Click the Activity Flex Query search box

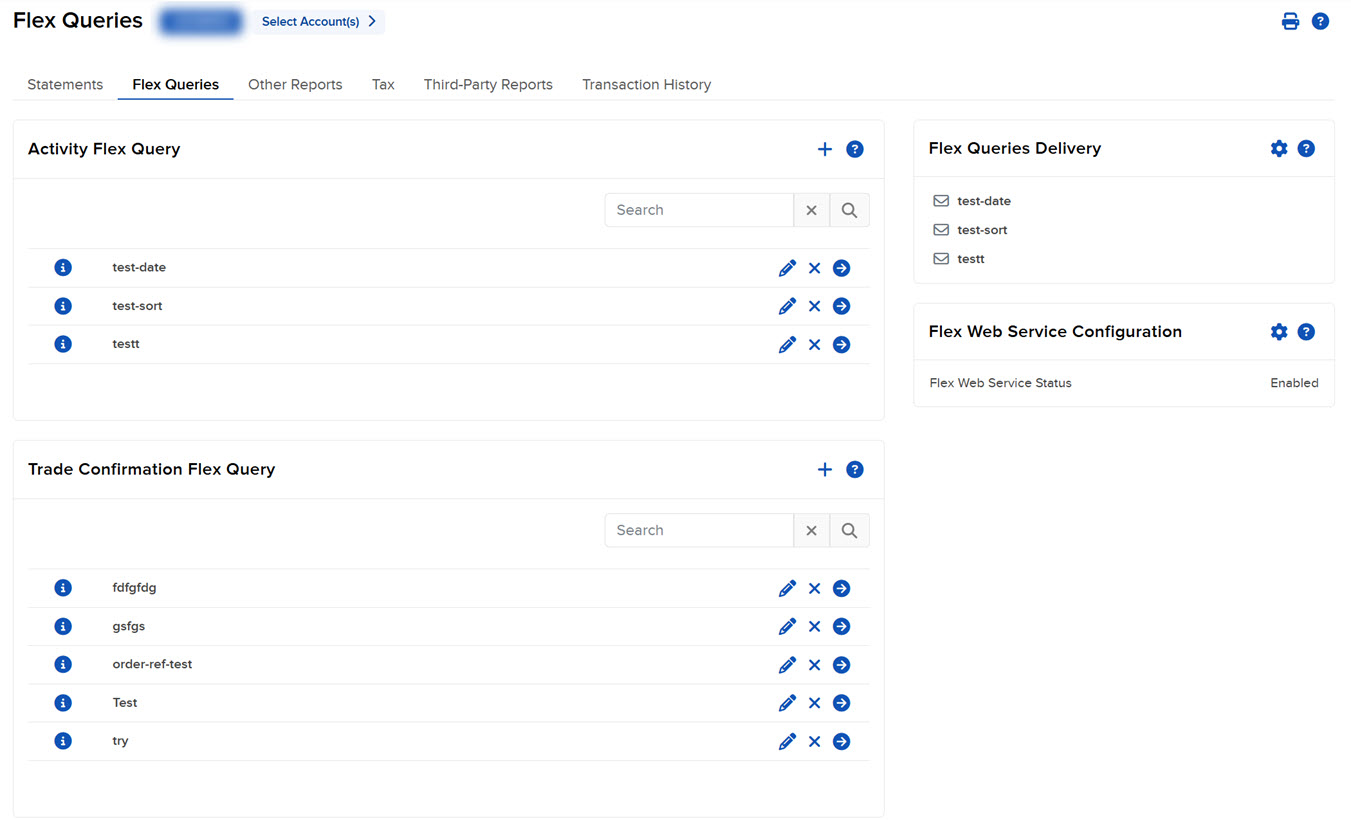[699, 209]
